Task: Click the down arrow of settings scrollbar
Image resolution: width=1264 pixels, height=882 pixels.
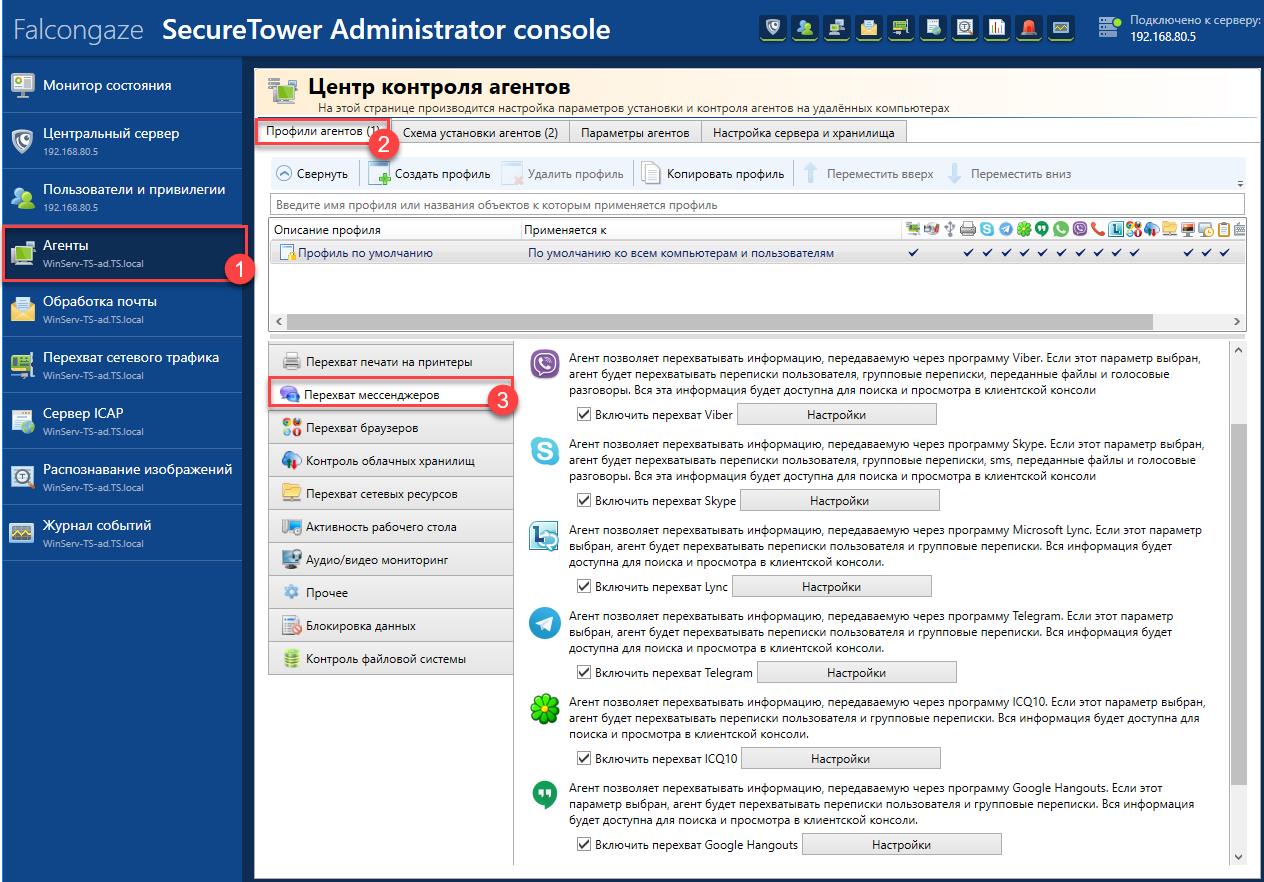Action: click(x=1239, y=857)
